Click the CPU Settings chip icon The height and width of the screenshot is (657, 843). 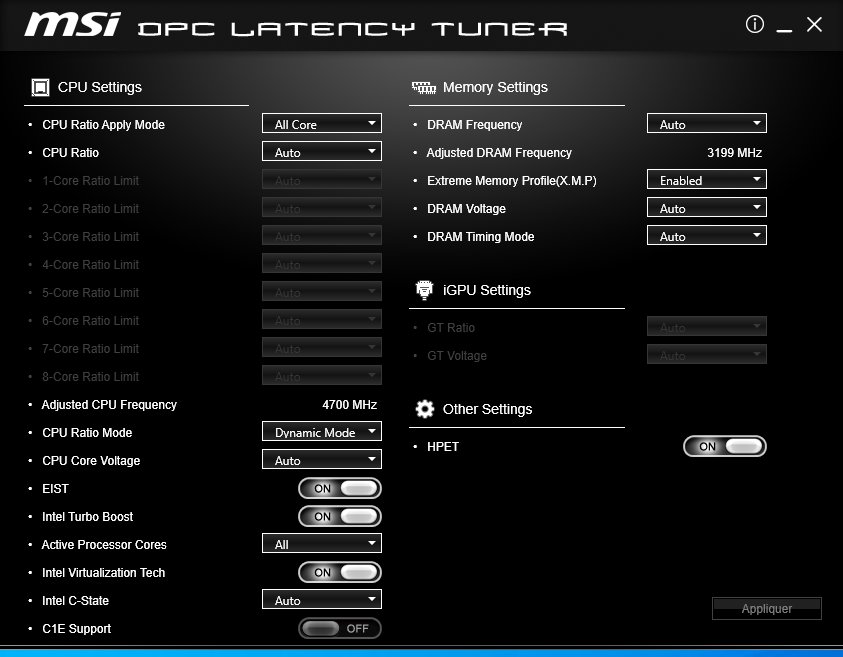coord(40,88)
